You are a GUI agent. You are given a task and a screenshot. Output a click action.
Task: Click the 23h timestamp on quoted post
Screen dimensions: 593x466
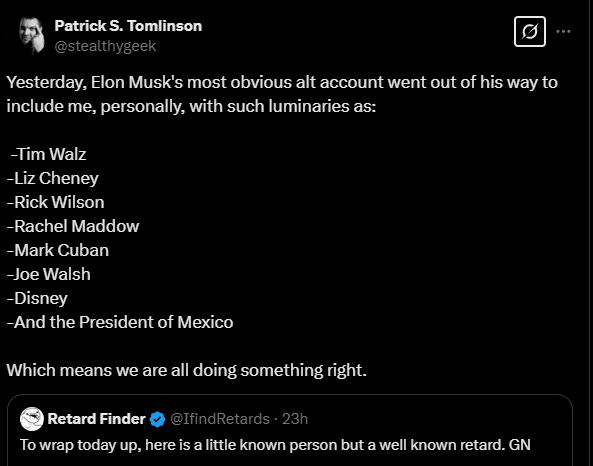295,419
